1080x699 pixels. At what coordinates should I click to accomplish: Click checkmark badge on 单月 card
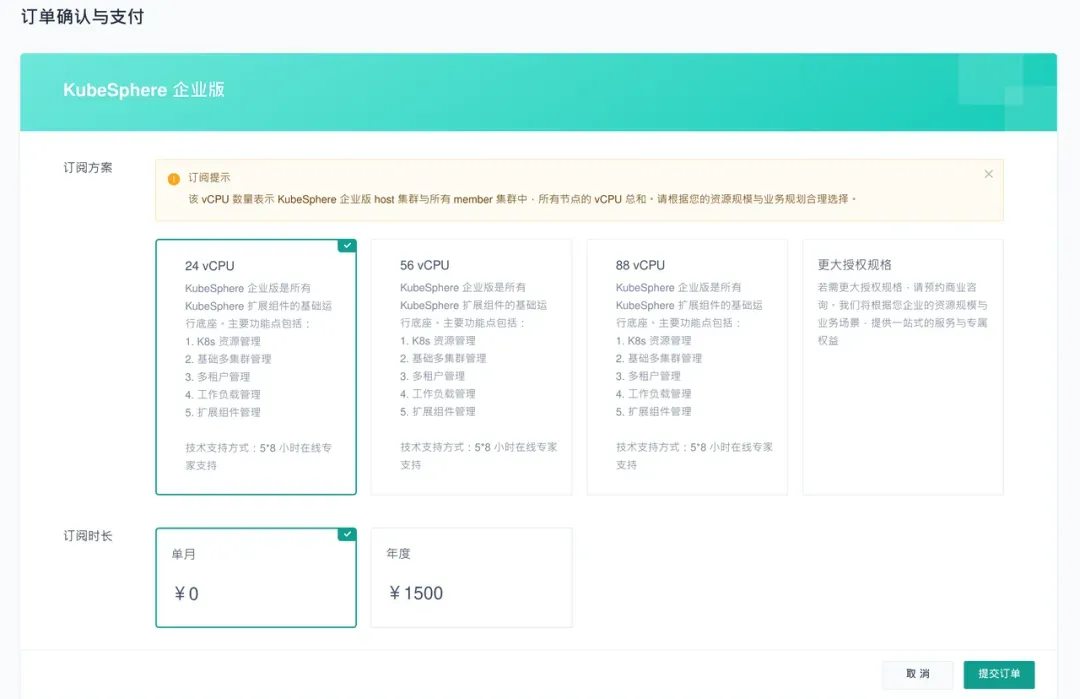click(x=347, y=534)
